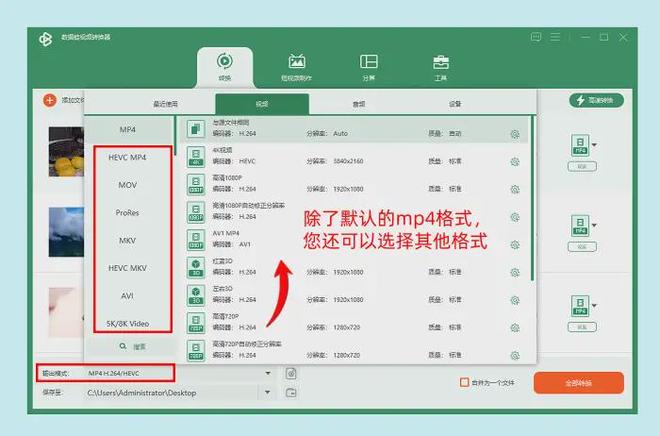Open the 转换 (Convert) main tab
Screen dimensions: 660x436
(225, 67)
